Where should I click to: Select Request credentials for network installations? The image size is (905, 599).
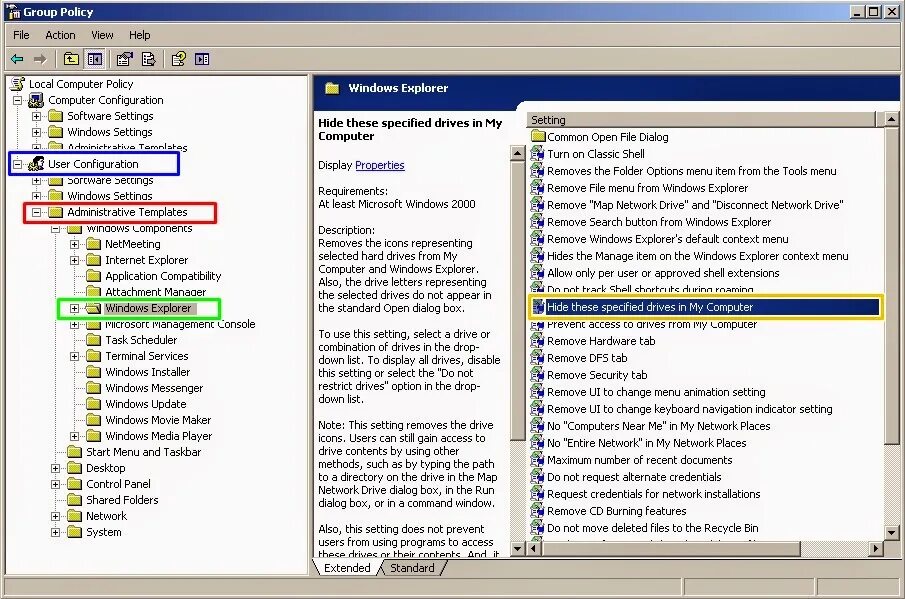[x=653, y=493]
